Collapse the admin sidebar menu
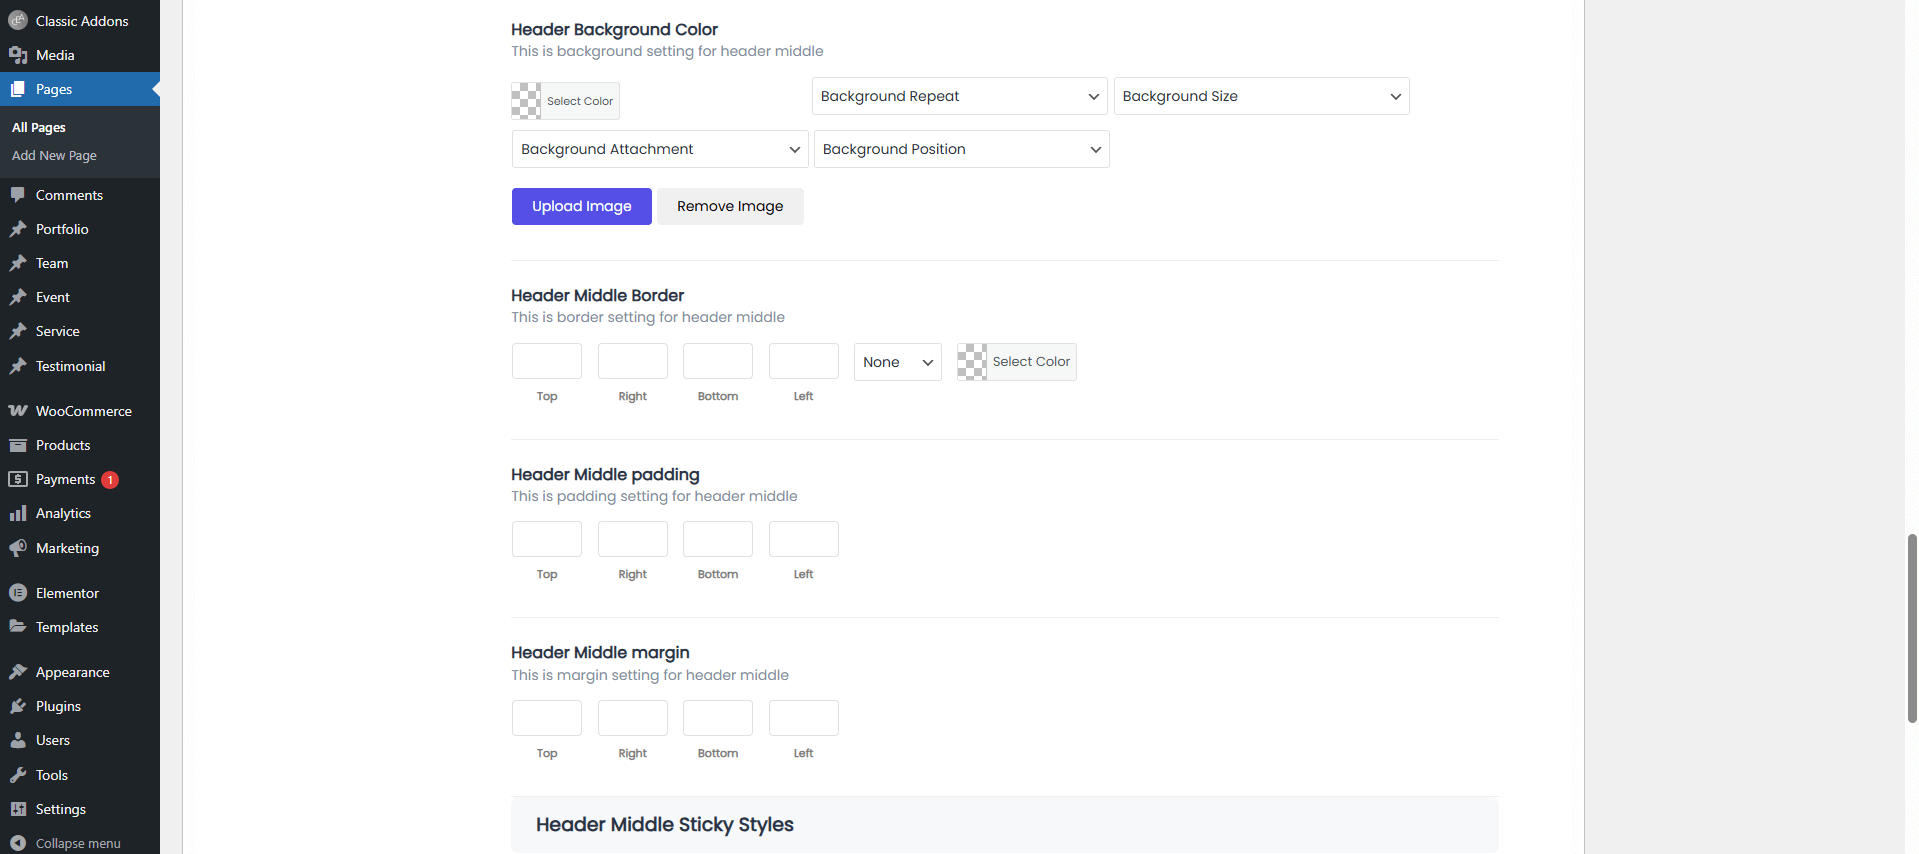This screenshot has width=1919, height=854. pyautogui.click(x=66, y=843)
